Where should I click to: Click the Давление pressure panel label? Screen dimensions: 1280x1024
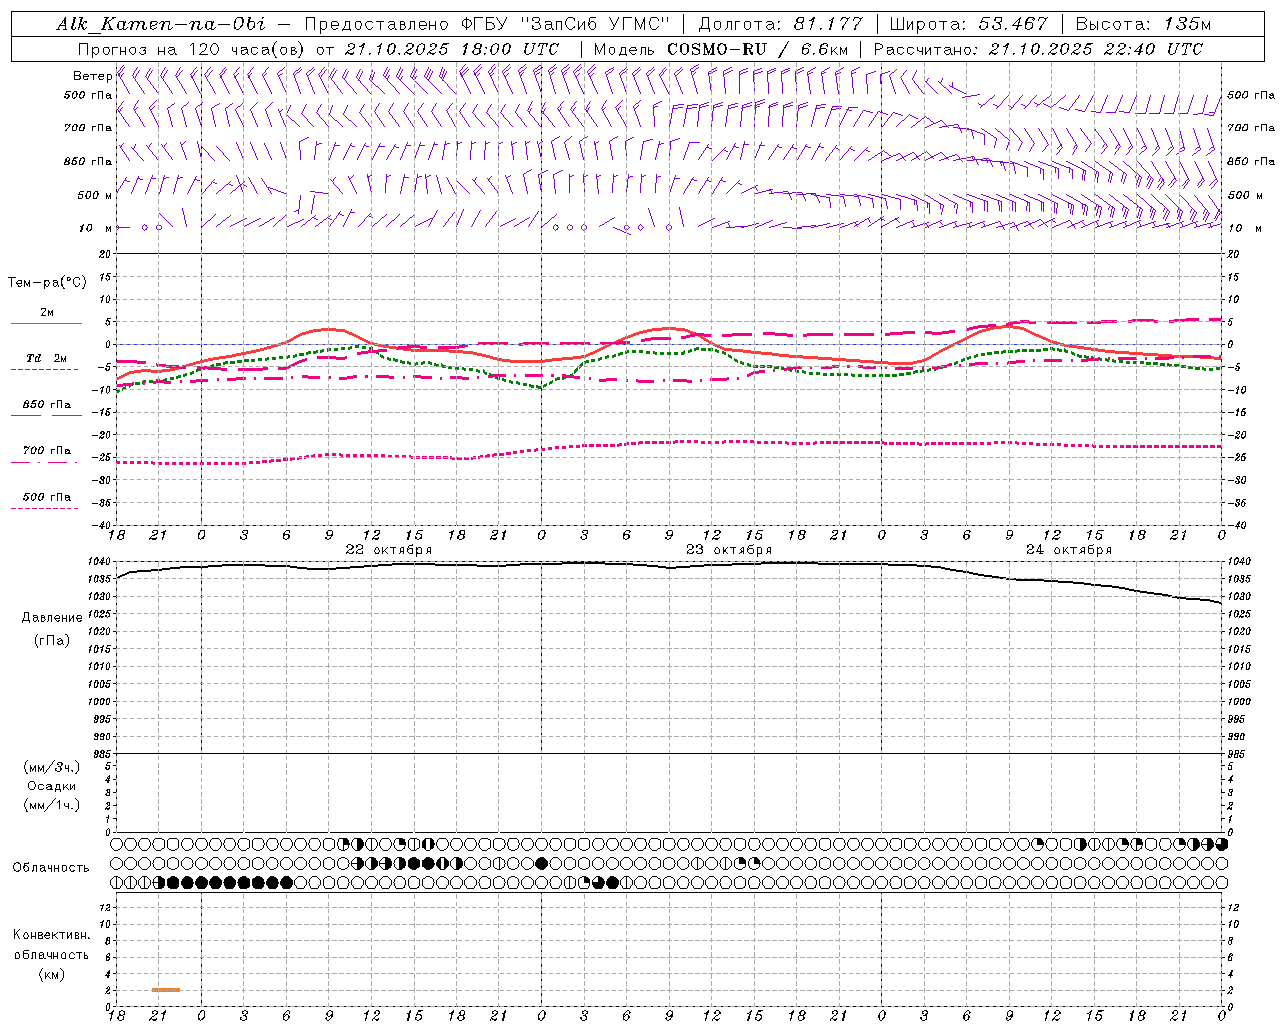point(52,618)
